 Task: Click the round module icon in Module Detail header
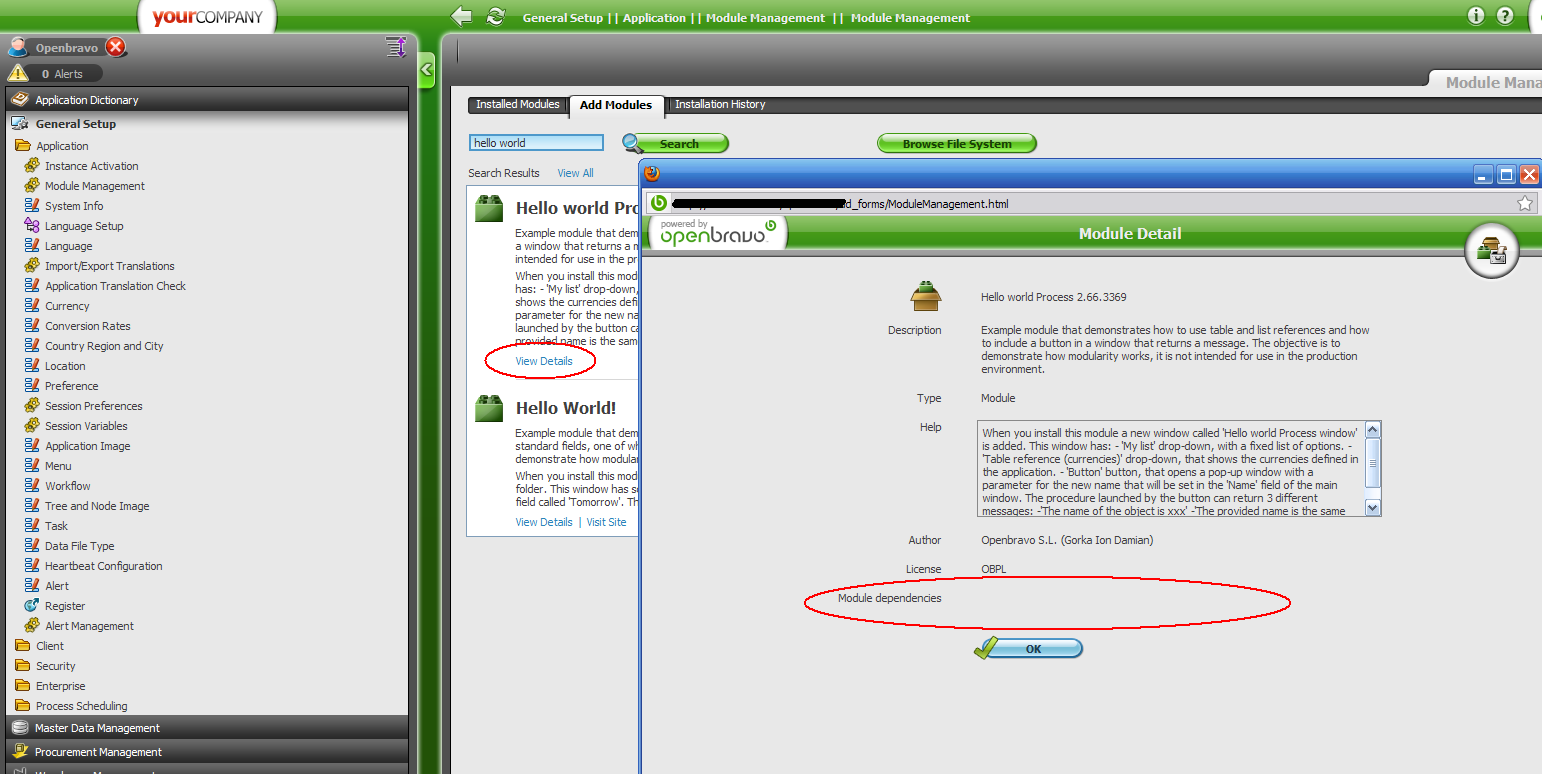1491,252
